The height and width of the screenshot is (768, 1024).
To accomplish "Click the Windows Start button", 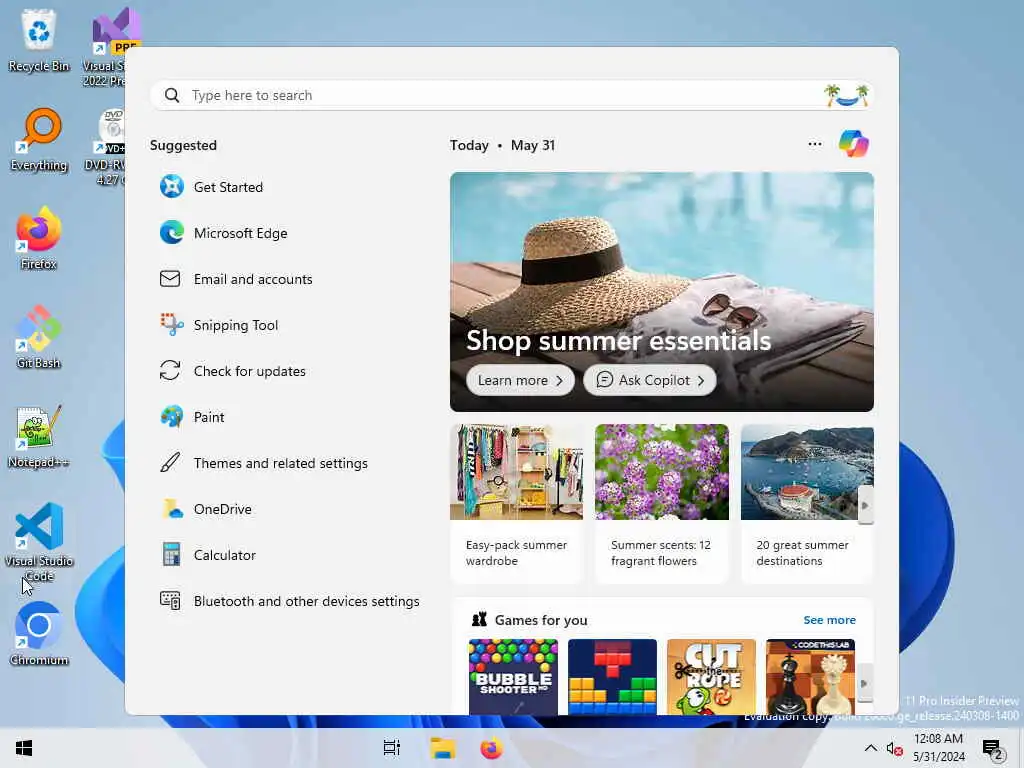I will [24, 748].
